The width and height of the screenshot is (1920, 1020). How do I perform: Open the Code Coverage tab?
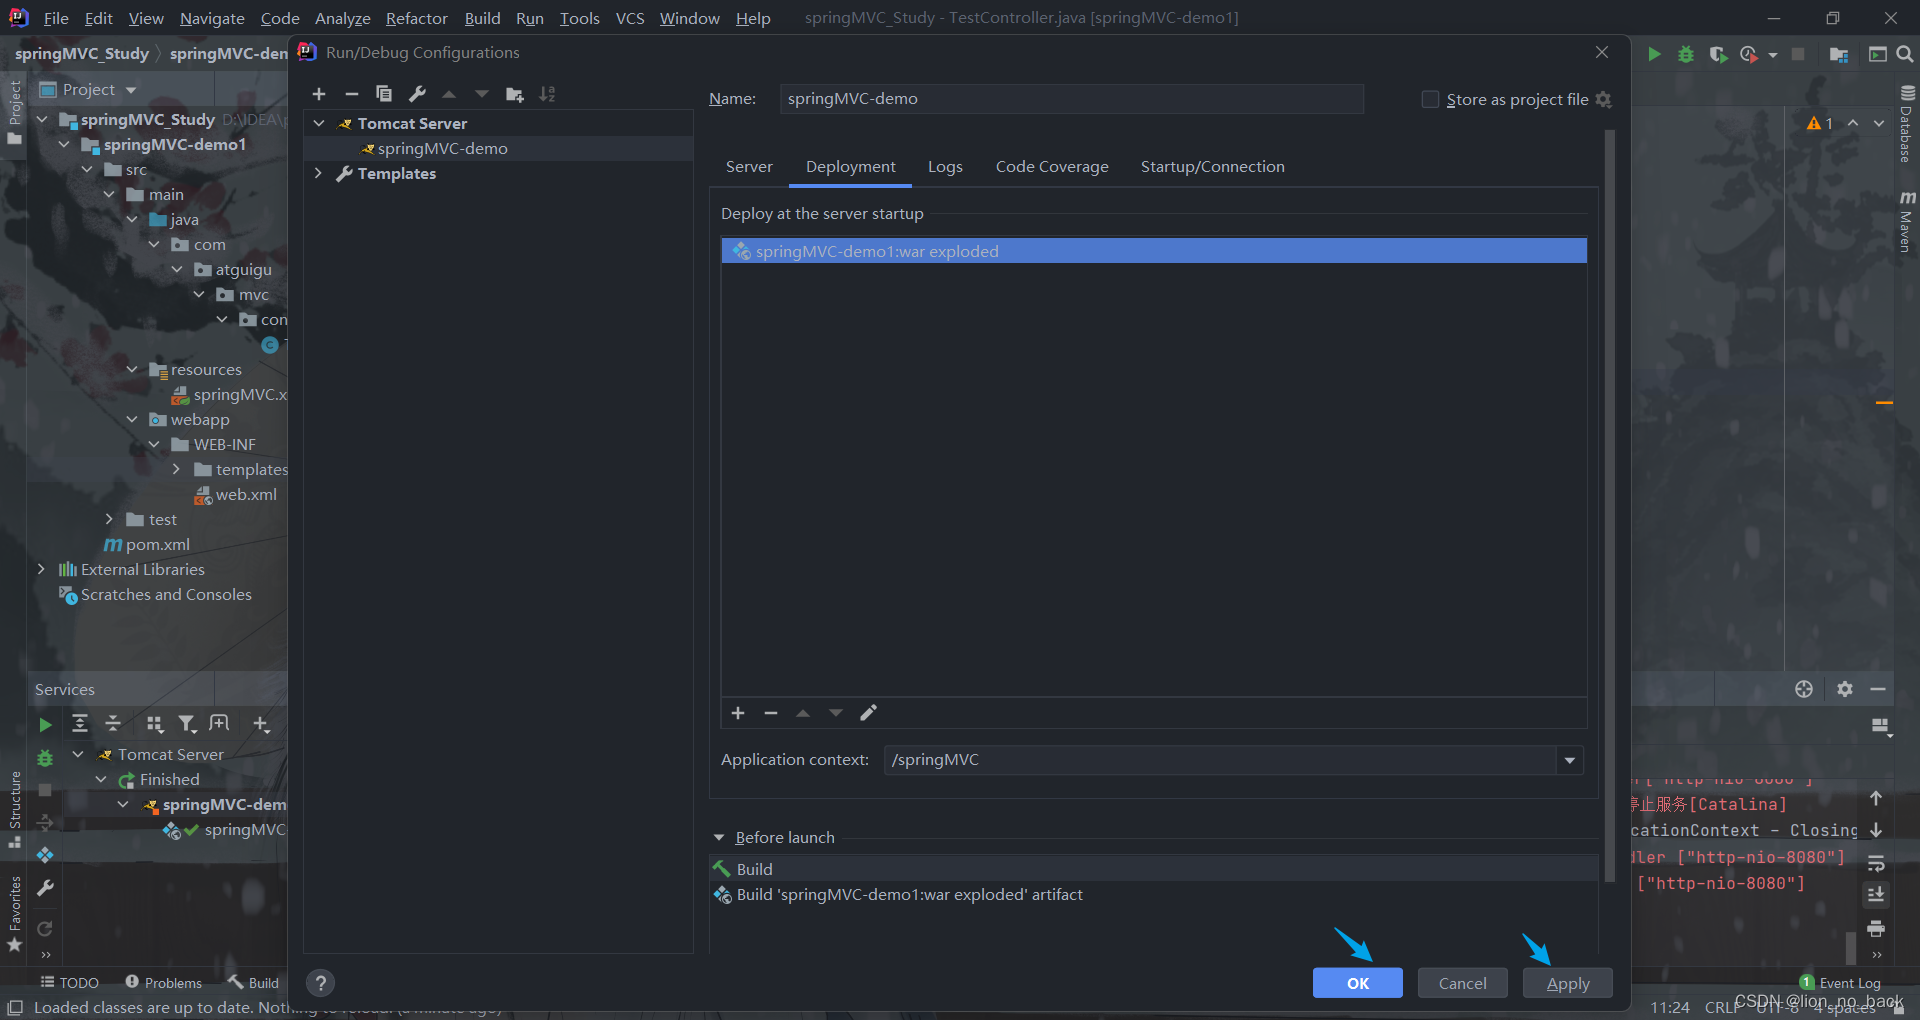1052,167
